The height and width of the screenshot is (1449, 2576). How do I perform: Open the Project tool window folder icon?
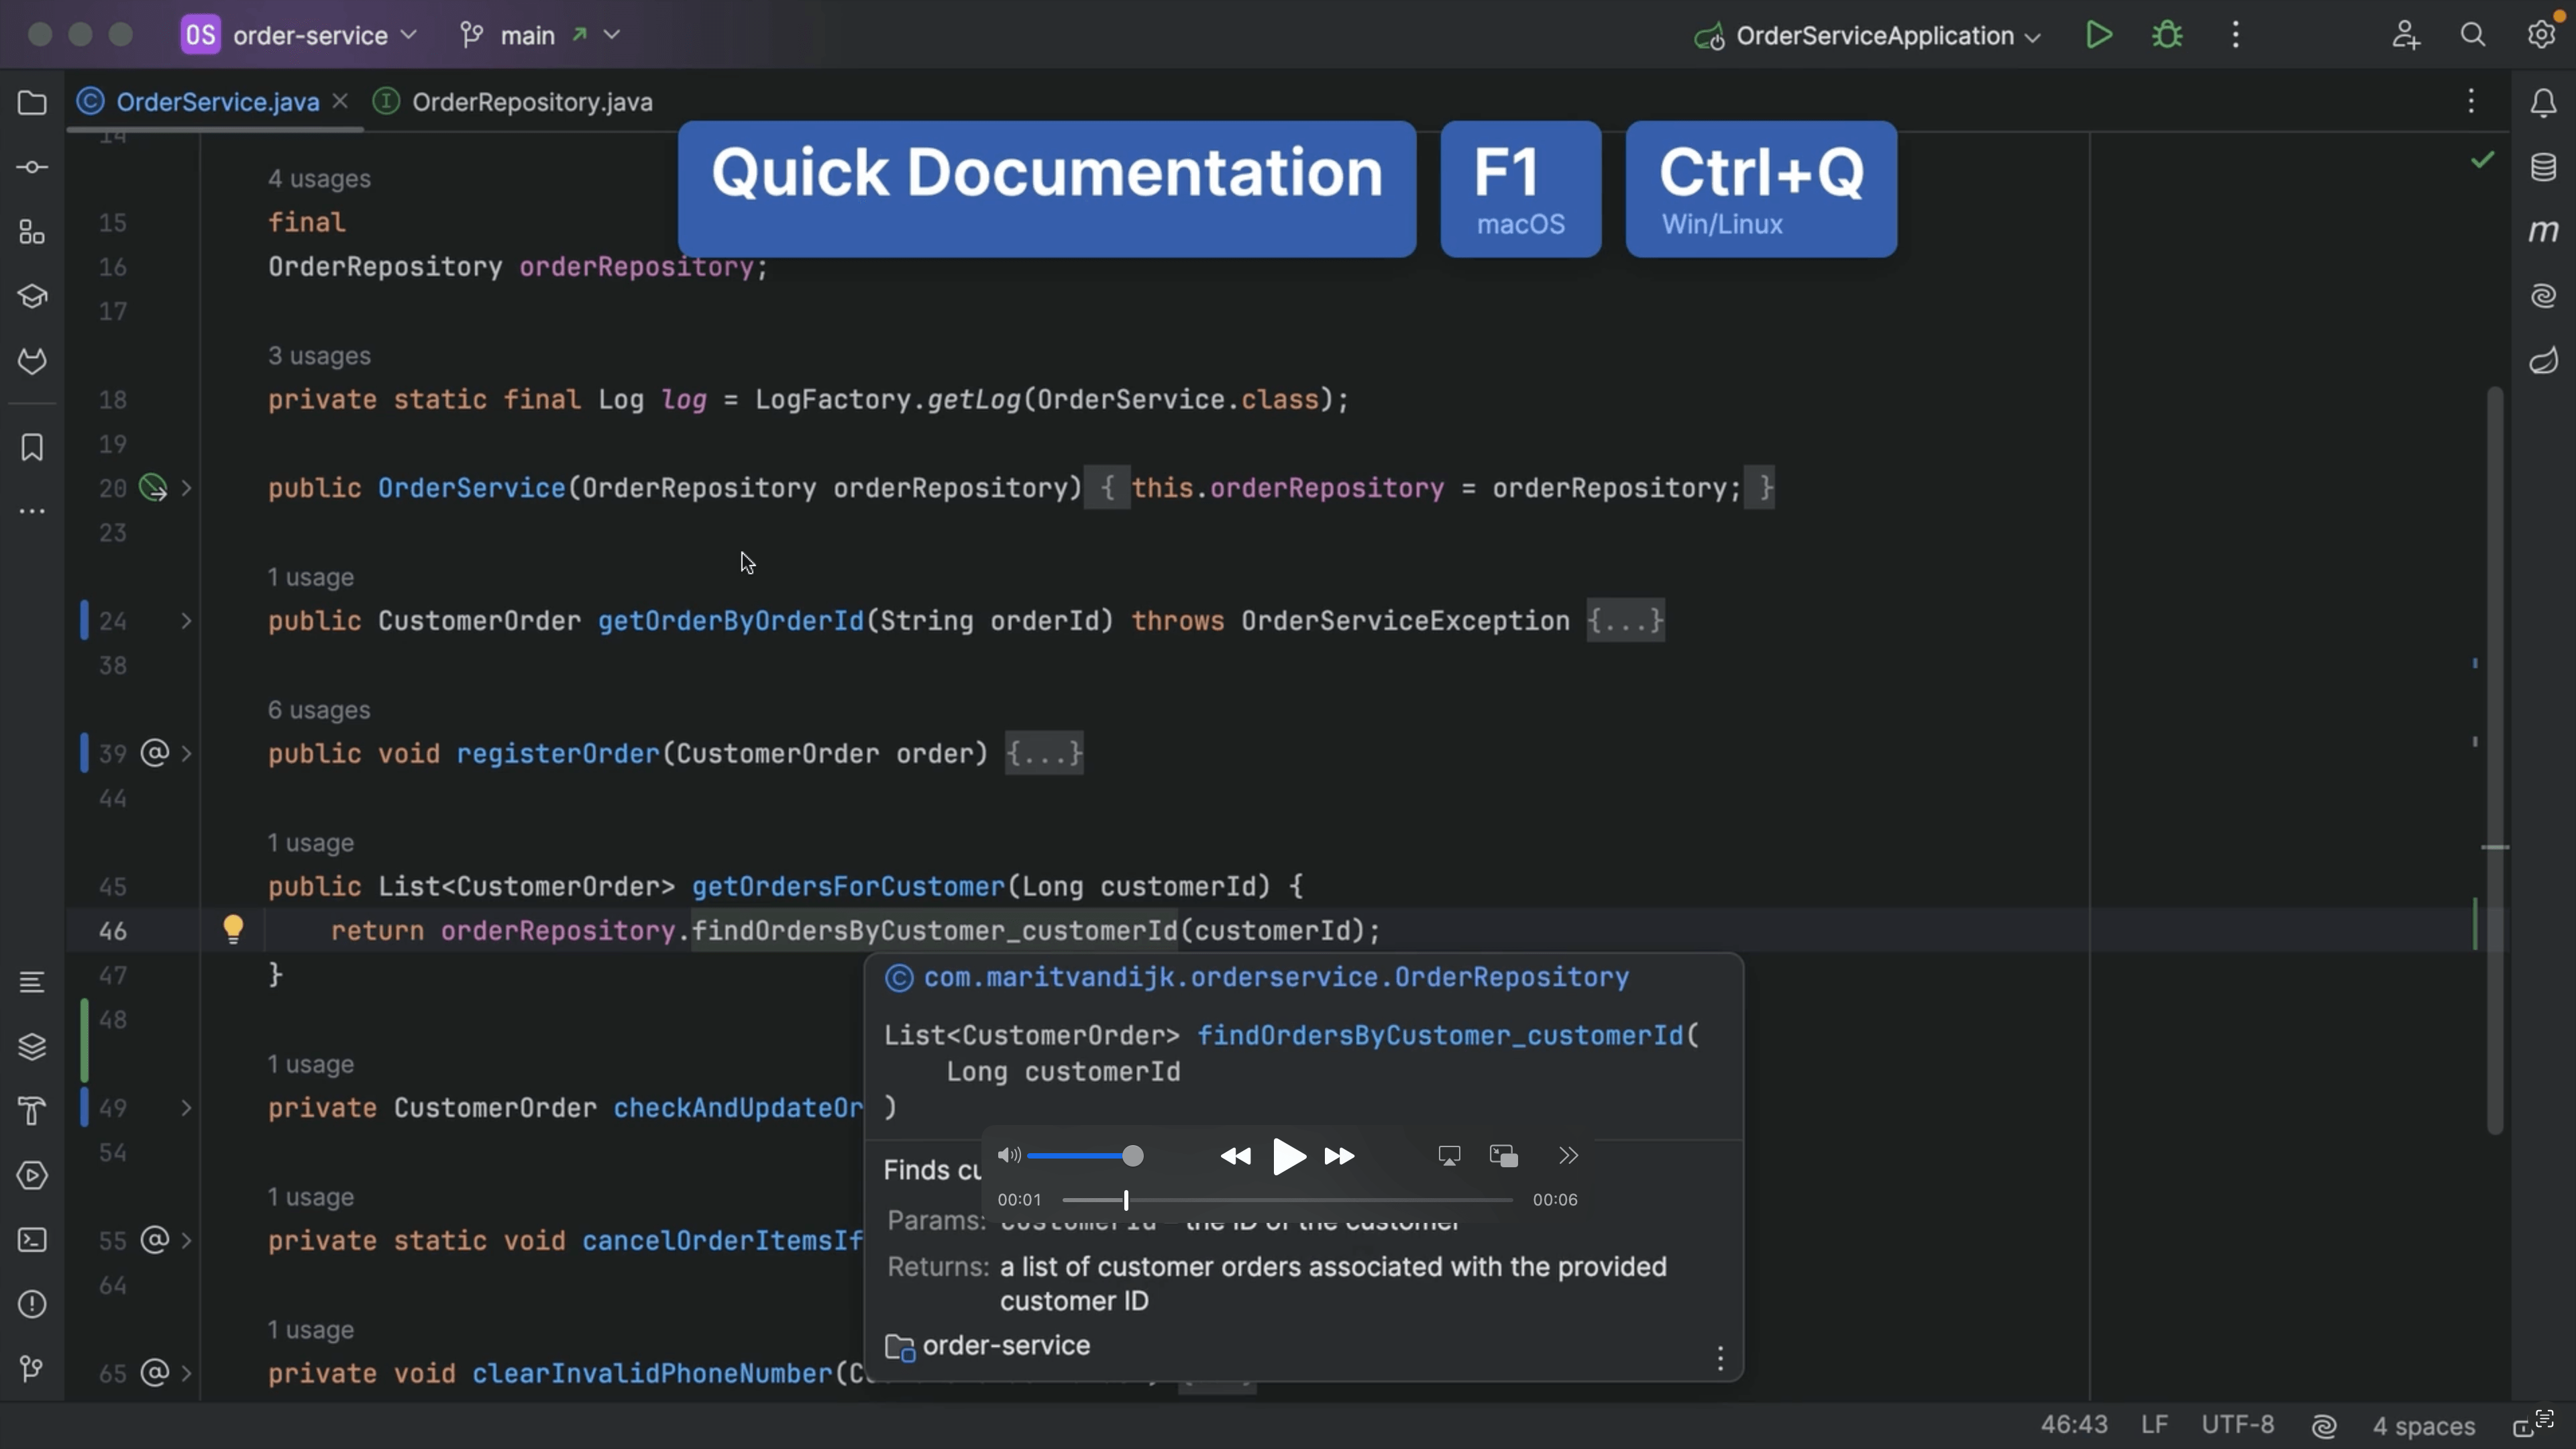tap(32, 103)
